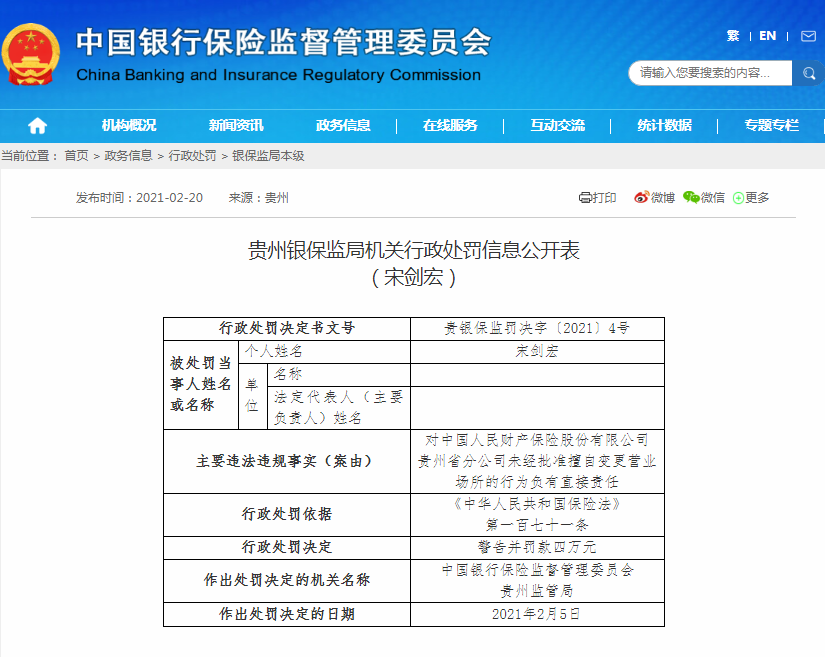Click 《中华人民共和国保险法》 cell
Image resolution: width=825 pixels, height=657 pixels.
coord(537,514)
